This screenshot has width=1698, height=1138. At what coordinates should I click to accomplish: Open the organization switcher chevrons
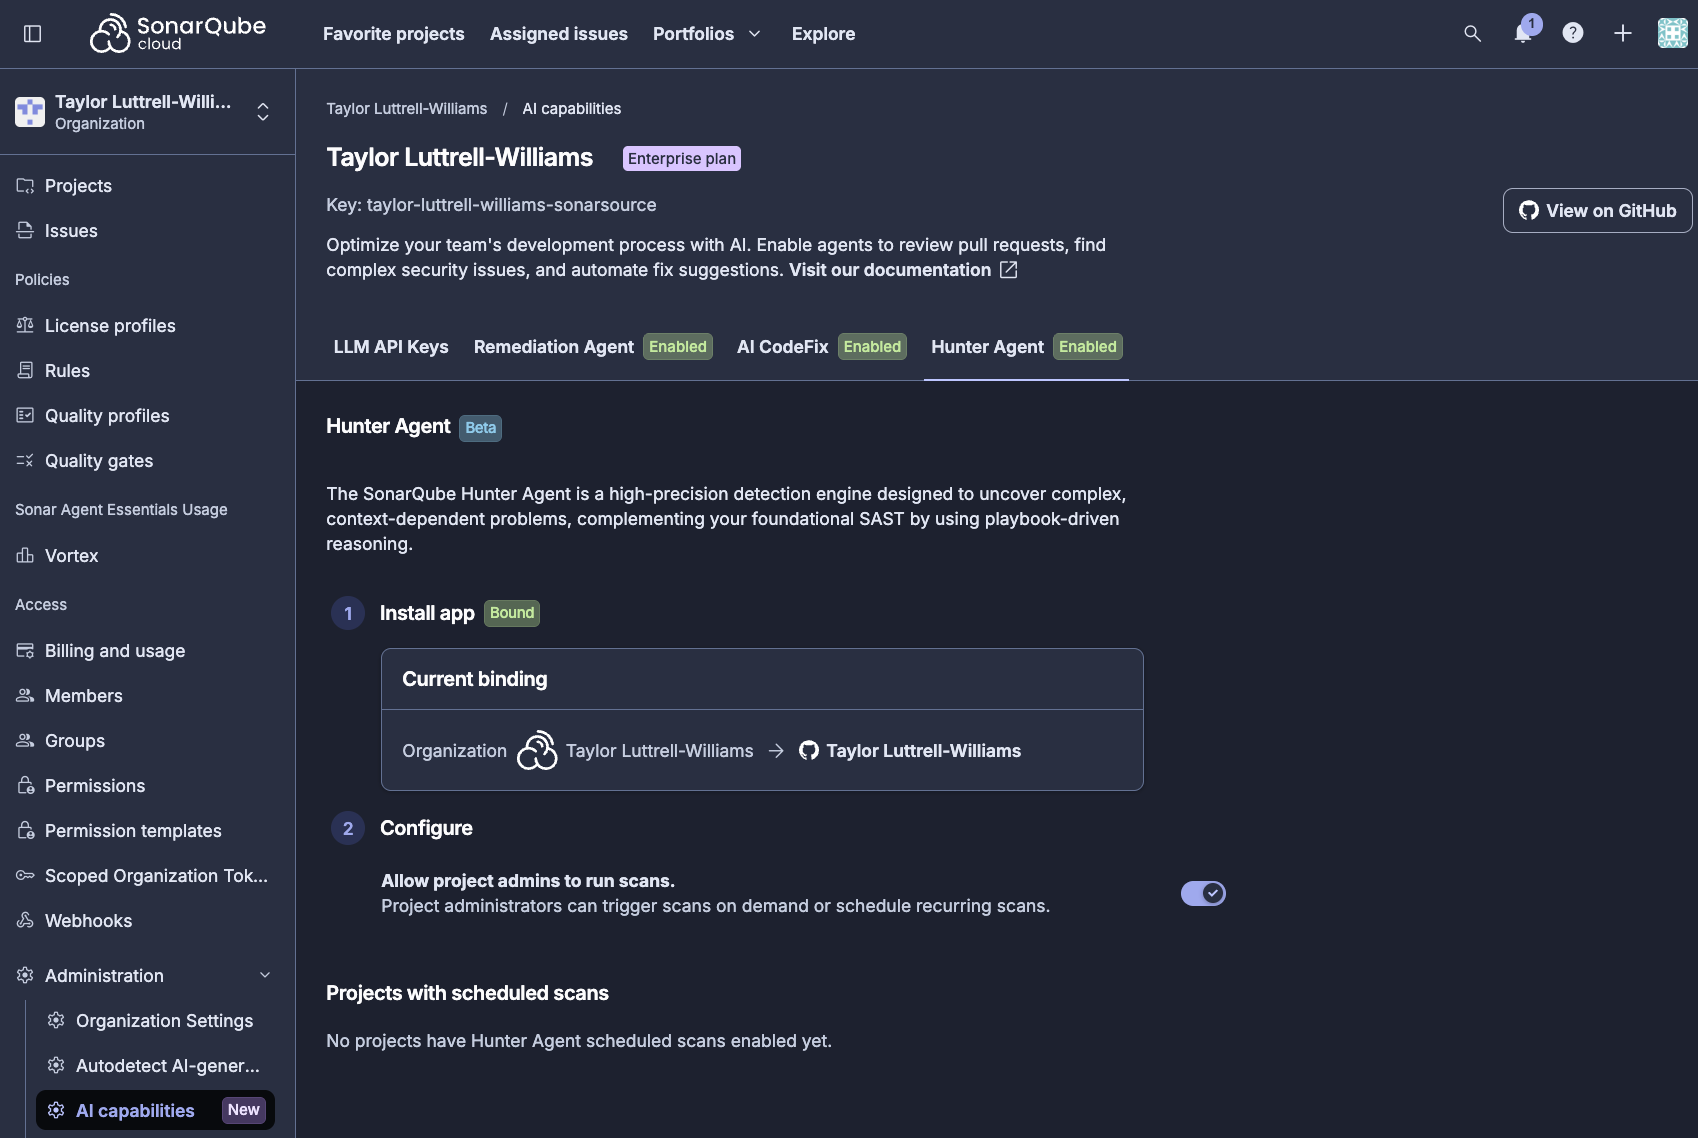263,112
